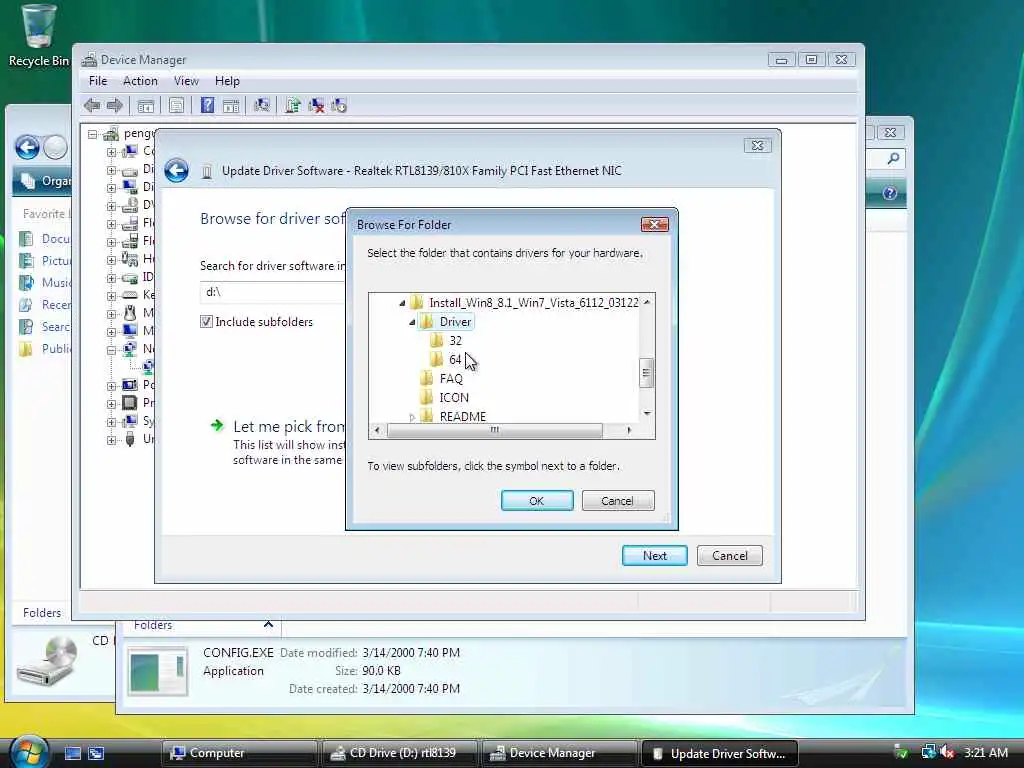Click the muted volume tray icon
The width and height of the screenshot is (1024, 768).
point(947,752)
